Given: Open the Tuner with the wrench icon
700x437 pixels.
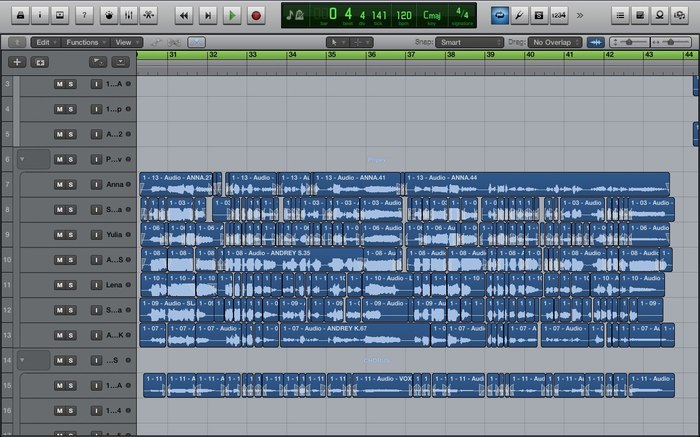Looking at the screenshot, I should click(519, 15).
